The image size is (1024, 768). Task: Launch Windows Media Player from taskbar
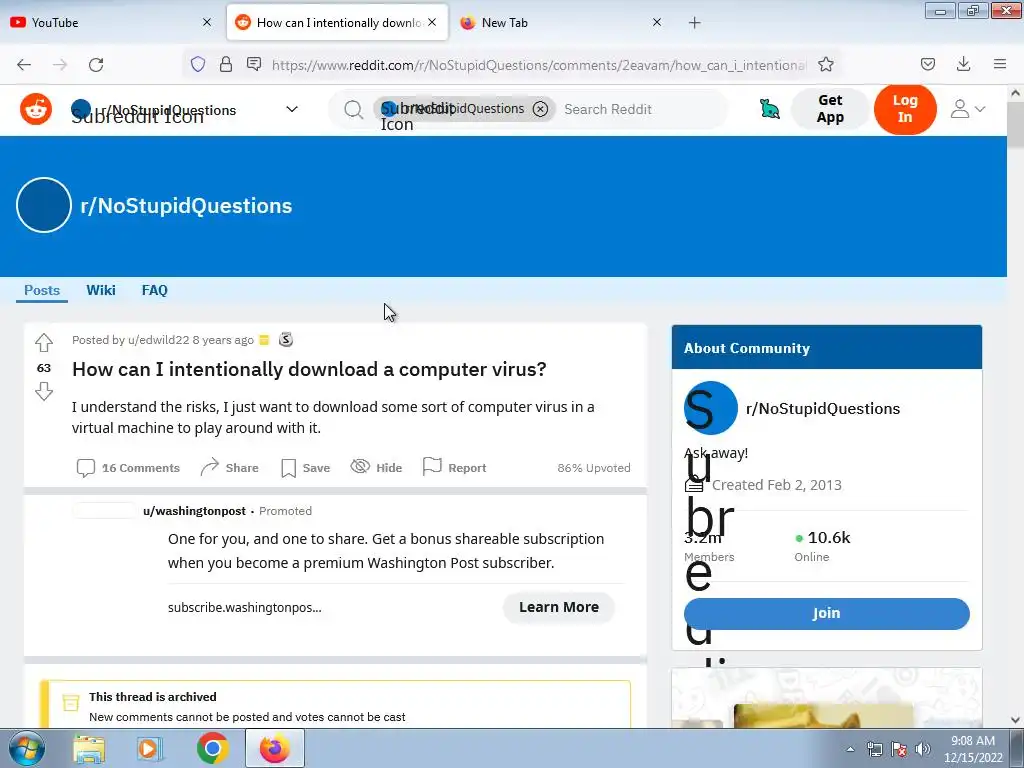click(150, 748)
